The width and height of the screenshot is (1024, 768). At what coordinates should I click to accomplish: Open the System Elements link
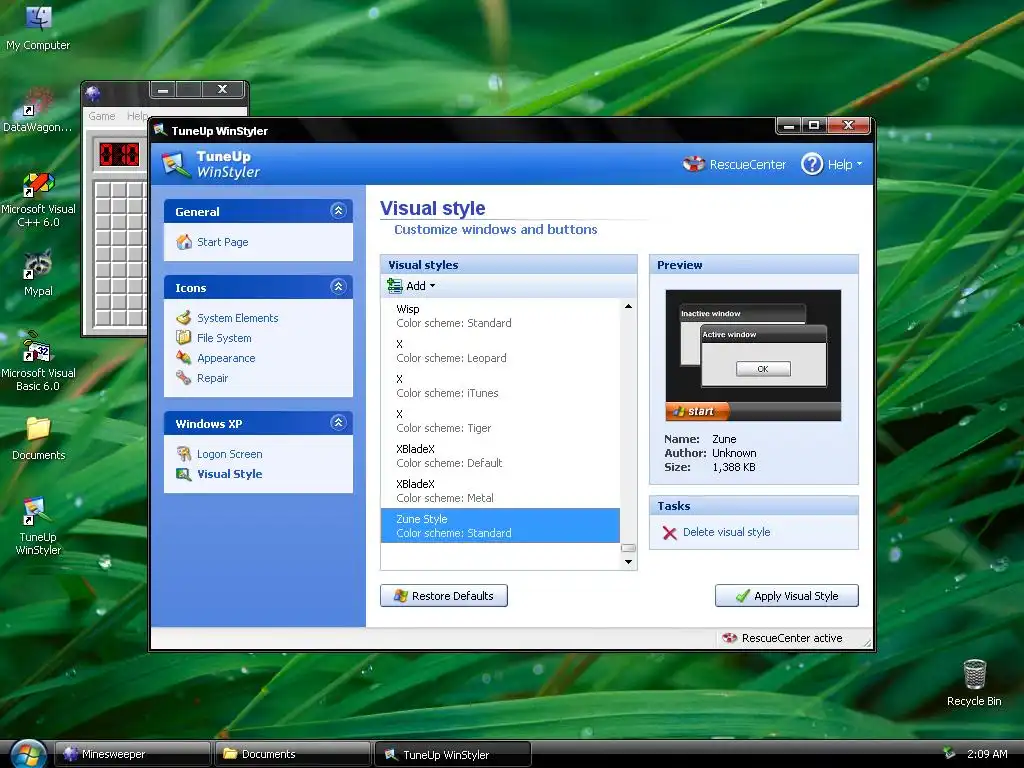[238, 318]
